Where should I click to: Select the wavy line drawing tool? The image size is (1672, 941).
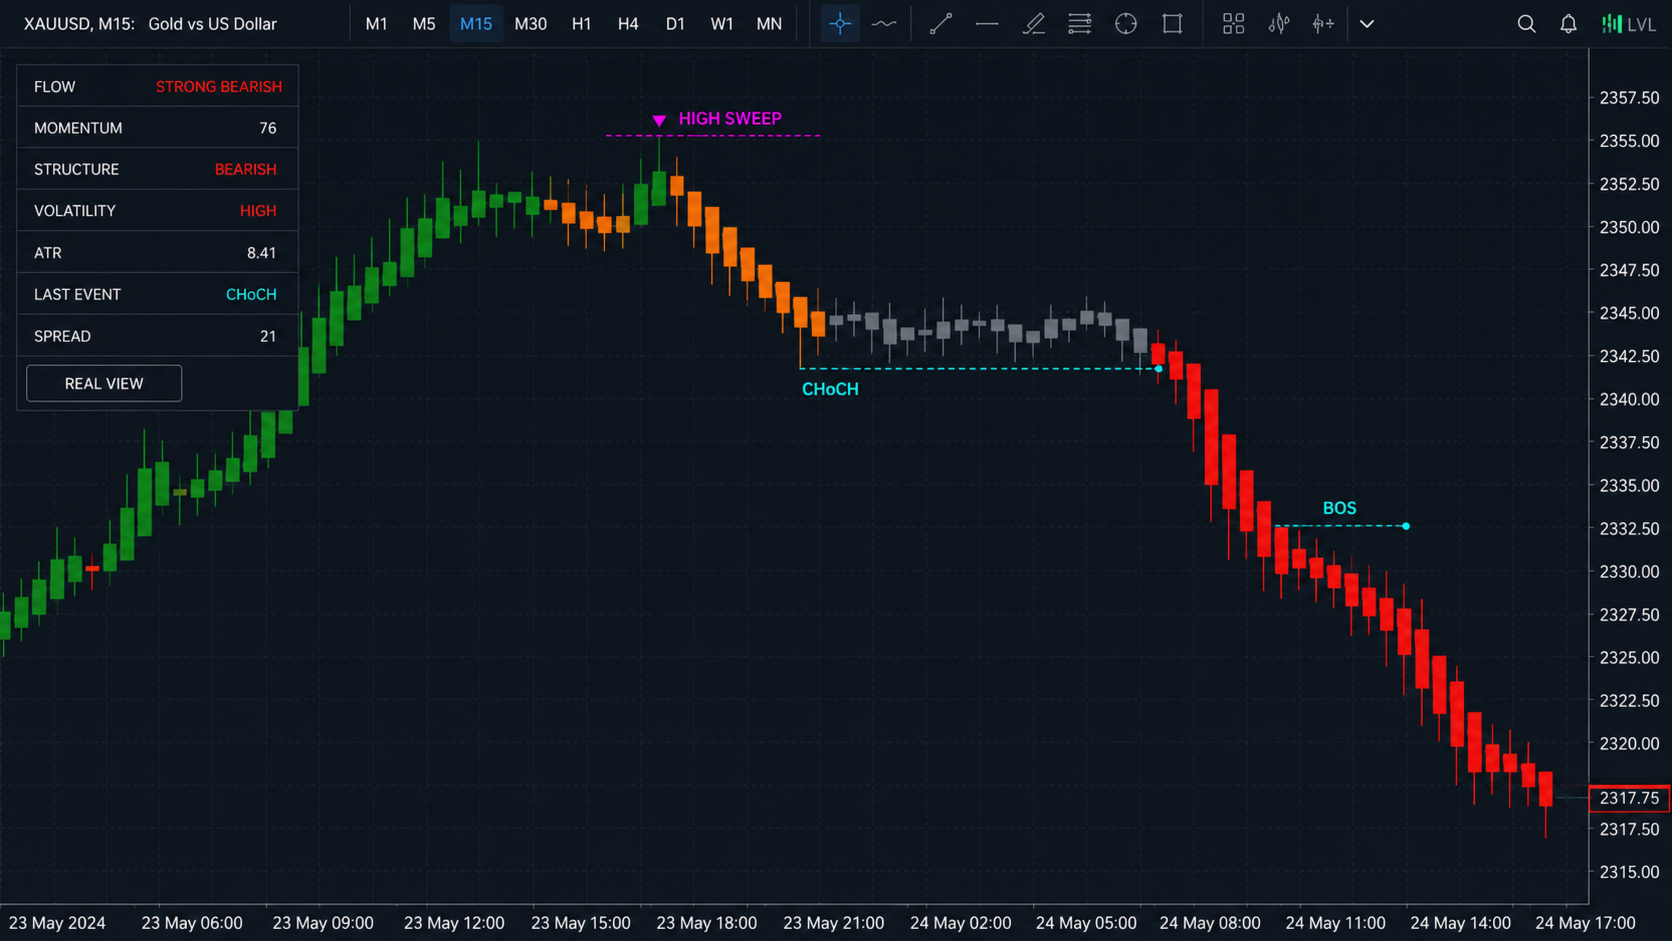884,24
